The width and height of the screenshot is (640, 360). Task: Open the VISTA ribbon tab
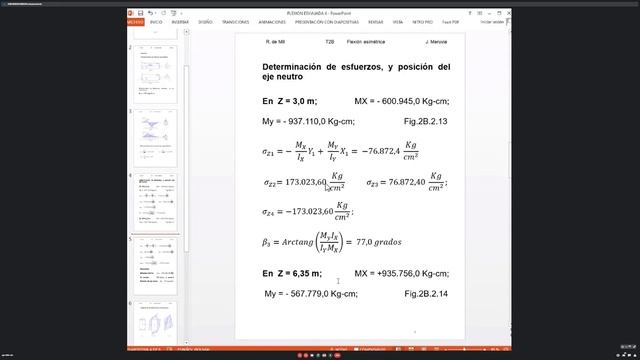[x=398, y=22]
